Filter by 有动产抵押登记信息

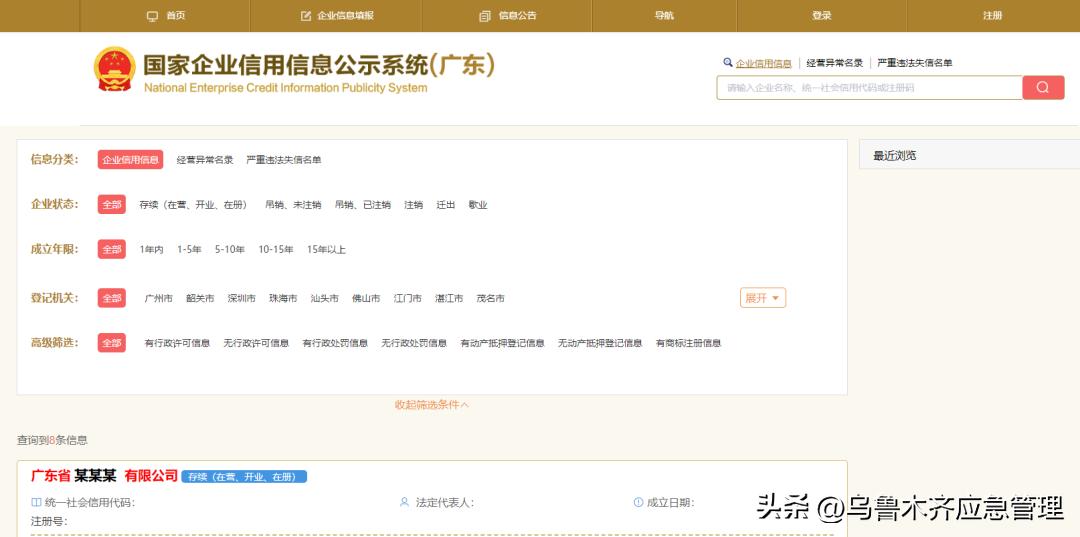pos(502,343)
